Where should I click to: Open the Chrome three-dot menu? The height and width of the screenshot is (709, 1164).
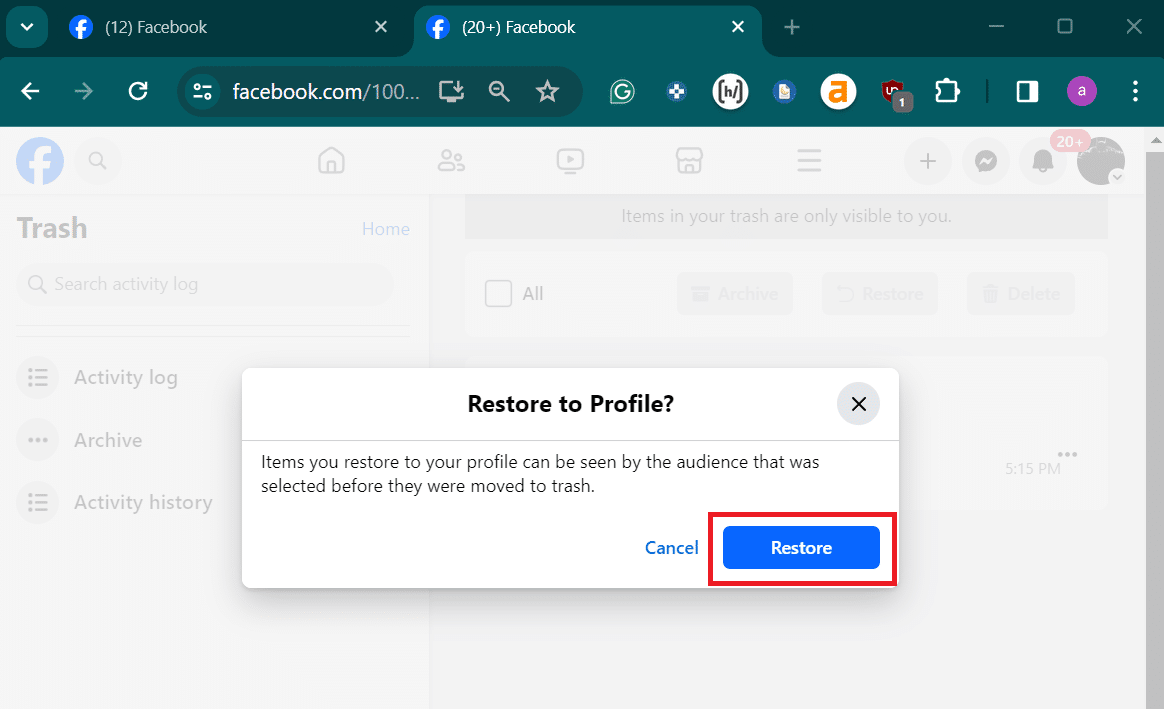tap(1135, 91)
